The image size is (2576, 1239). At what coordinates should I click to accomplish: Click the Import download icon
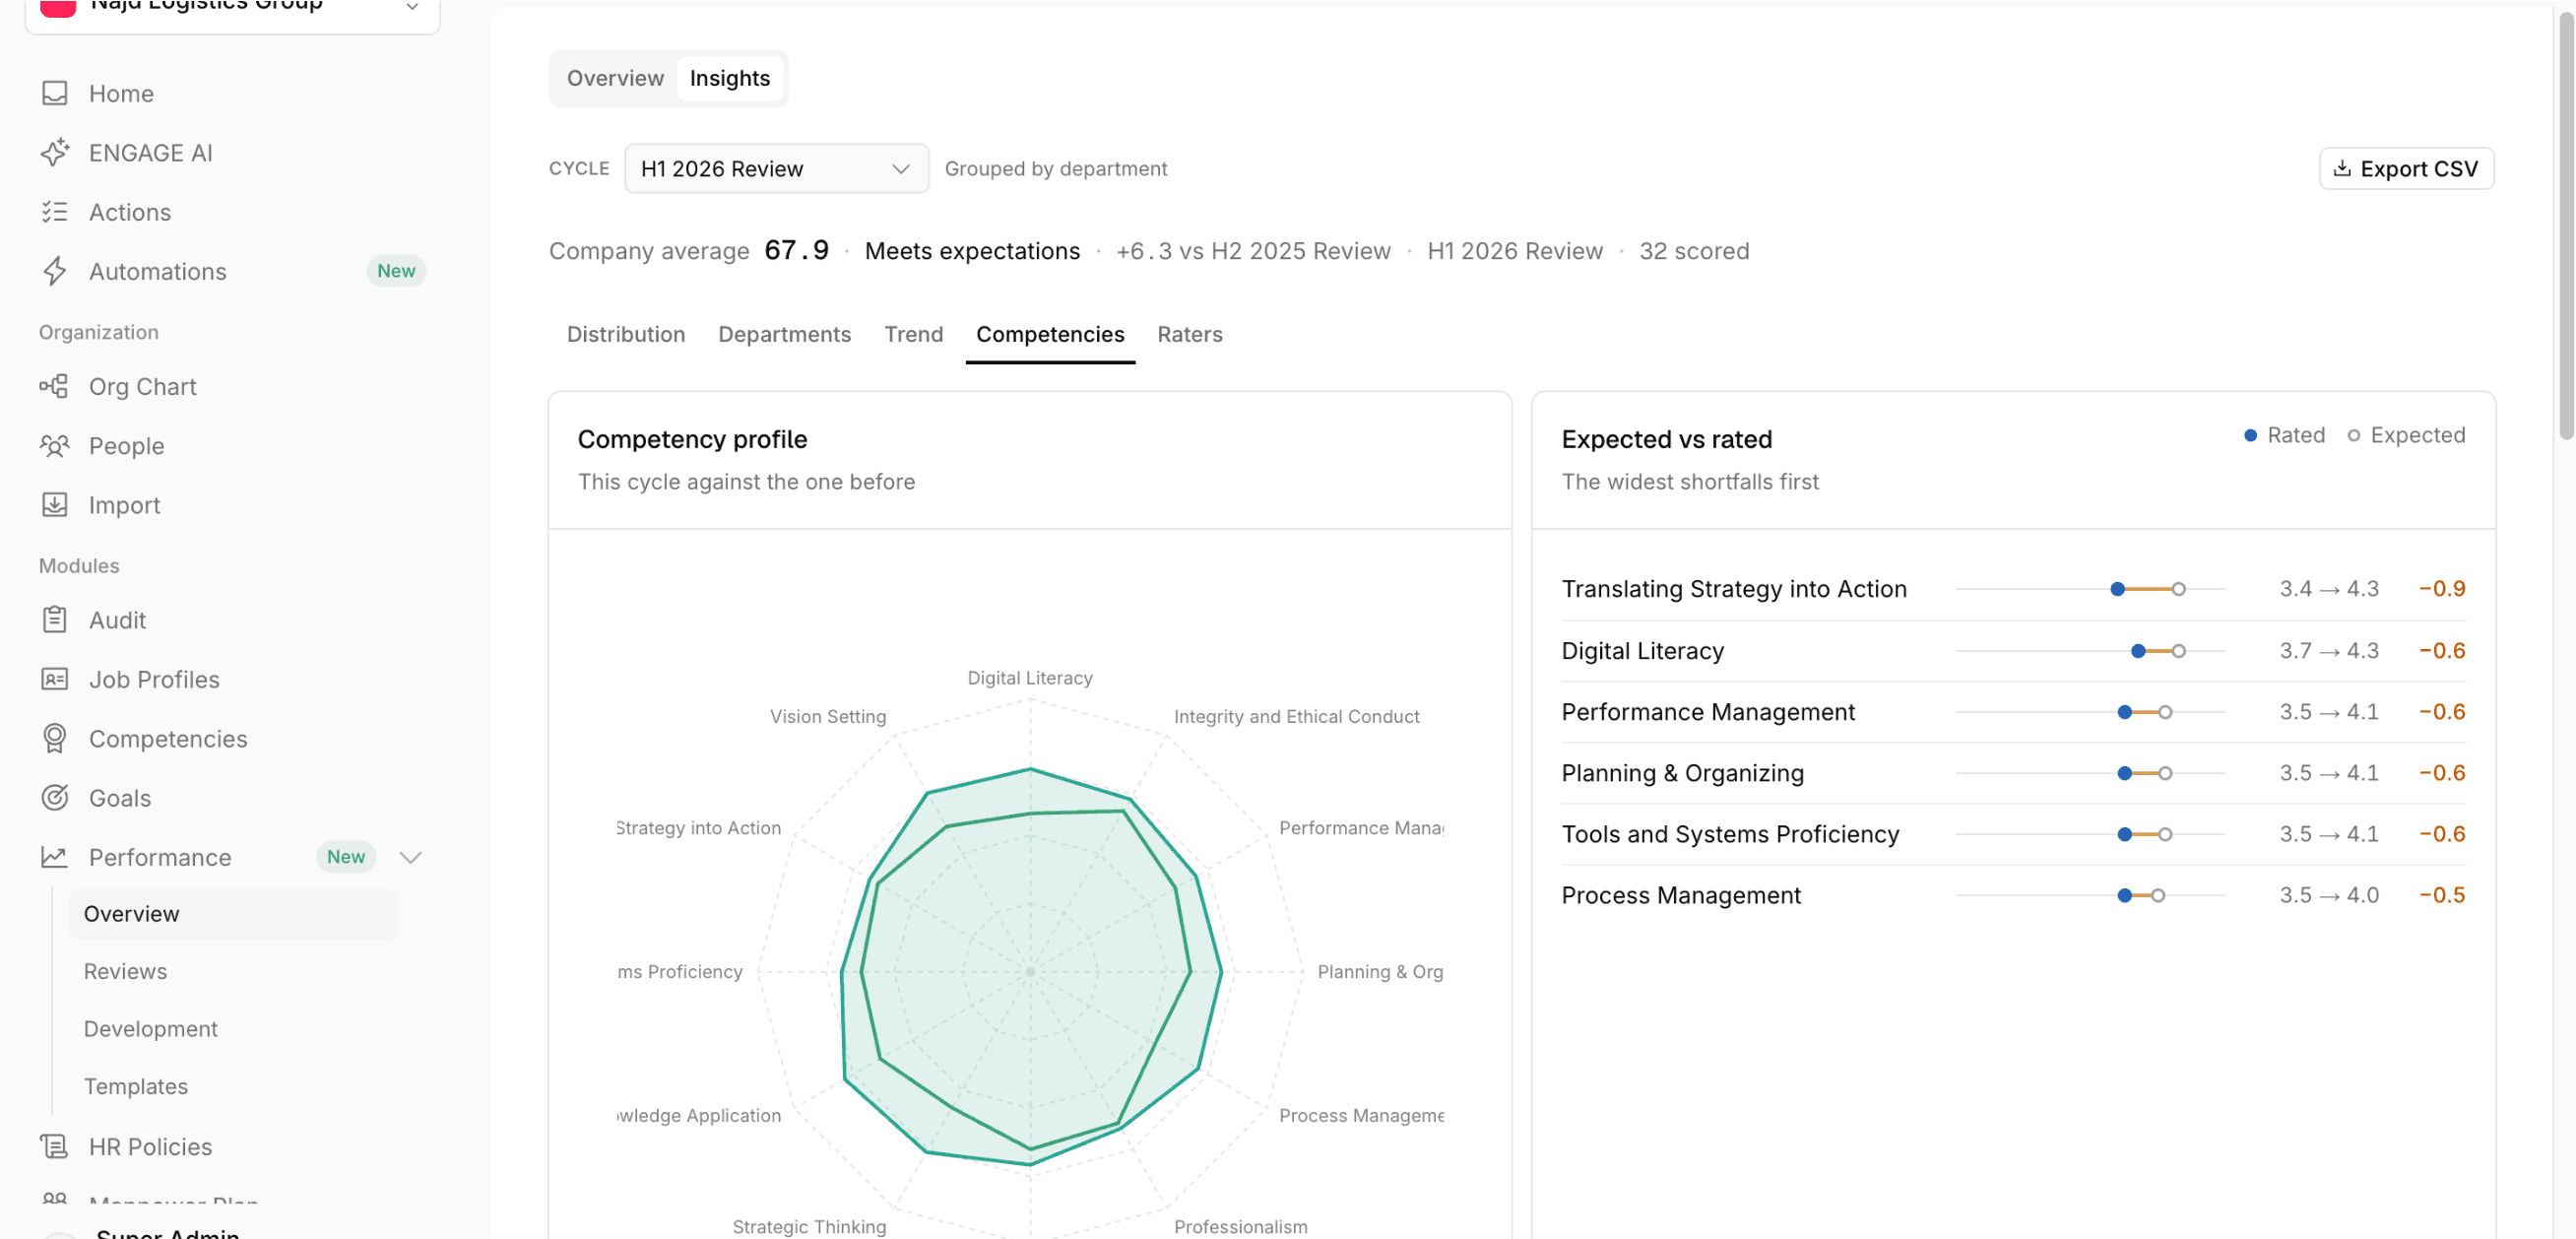coord(54,505)
